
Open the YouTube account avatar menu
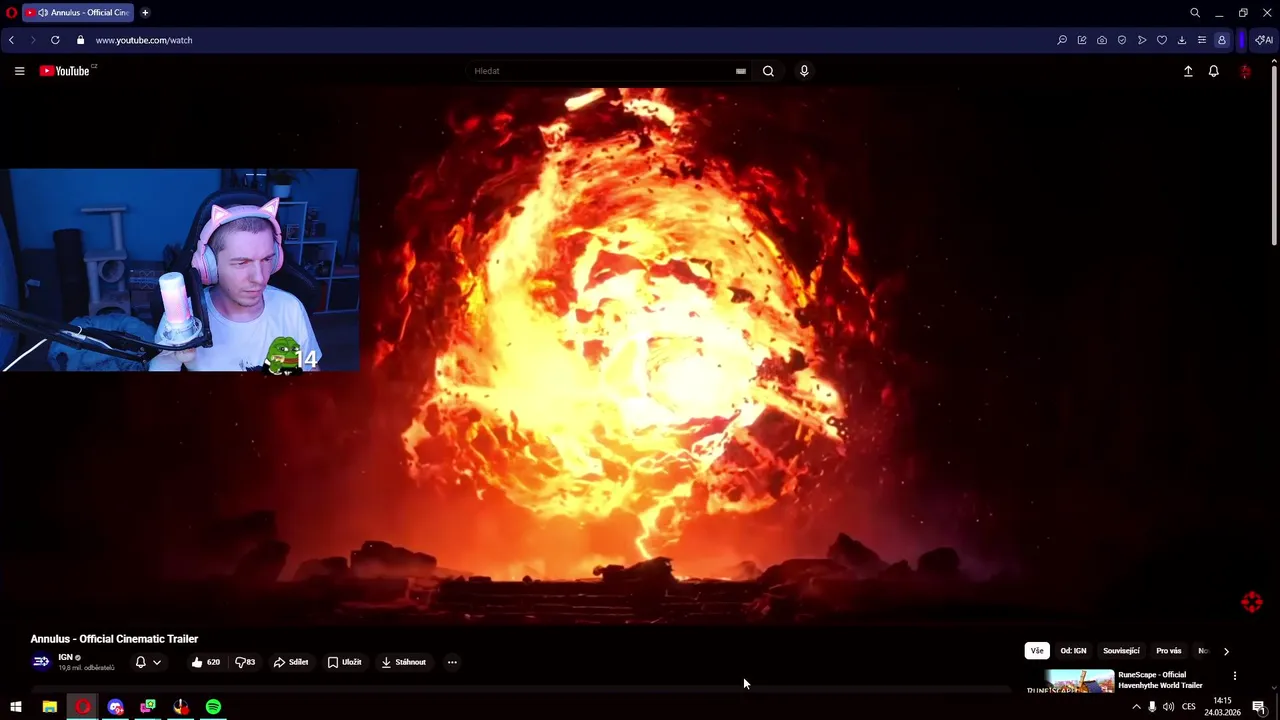(1245, 71)
